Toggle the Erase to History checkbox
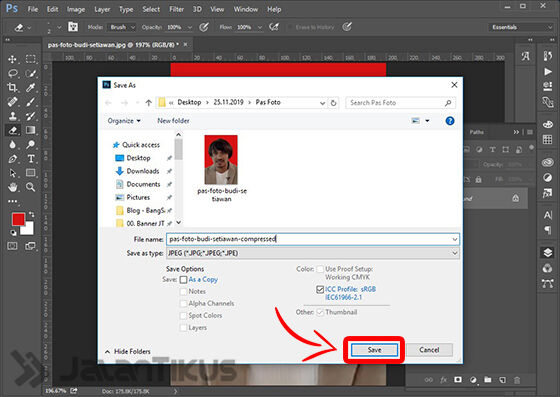560x397 pixels. point(290,27)
